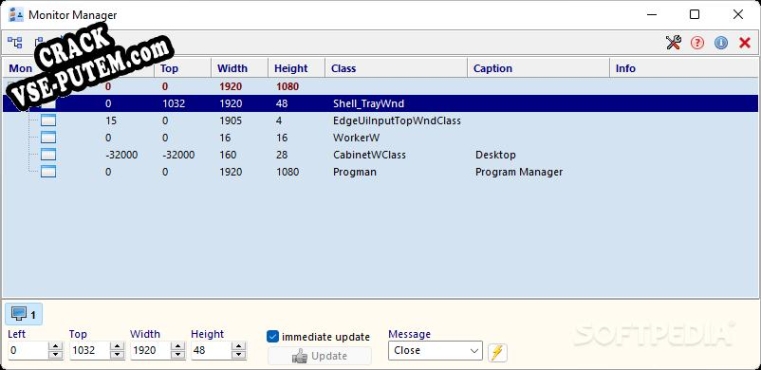
Task: Click the Left input field
Action: (x=28, y=351)
